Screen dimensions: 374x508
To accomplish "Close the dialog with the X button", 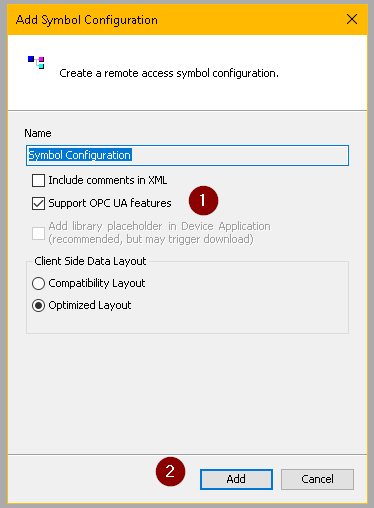I will click(352, 19).
